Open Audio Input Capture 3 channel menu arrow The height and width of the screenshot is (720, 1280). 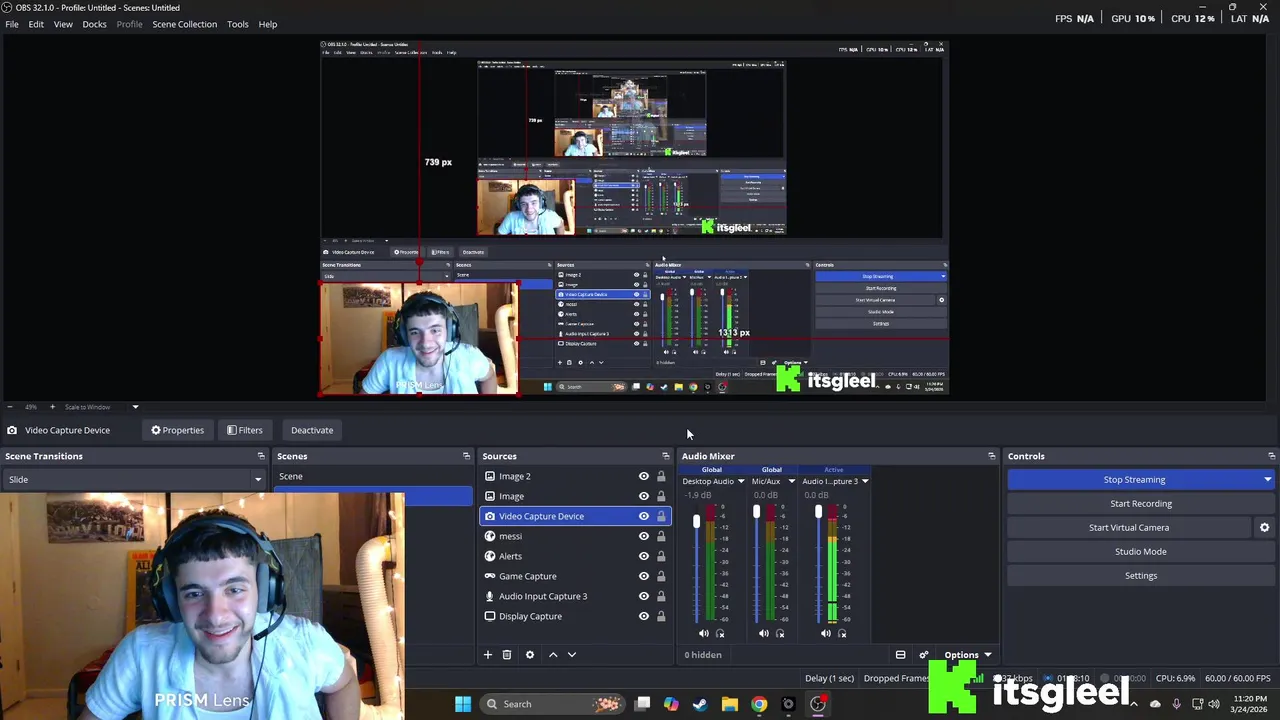[x=865, y=481]
